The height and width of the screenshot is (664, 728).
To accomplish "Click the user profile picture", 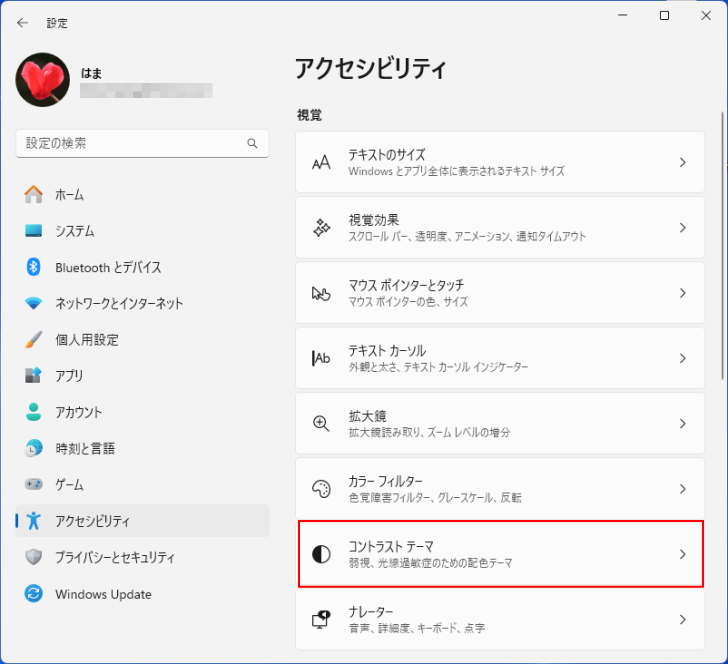I will [x=43, y=79].
